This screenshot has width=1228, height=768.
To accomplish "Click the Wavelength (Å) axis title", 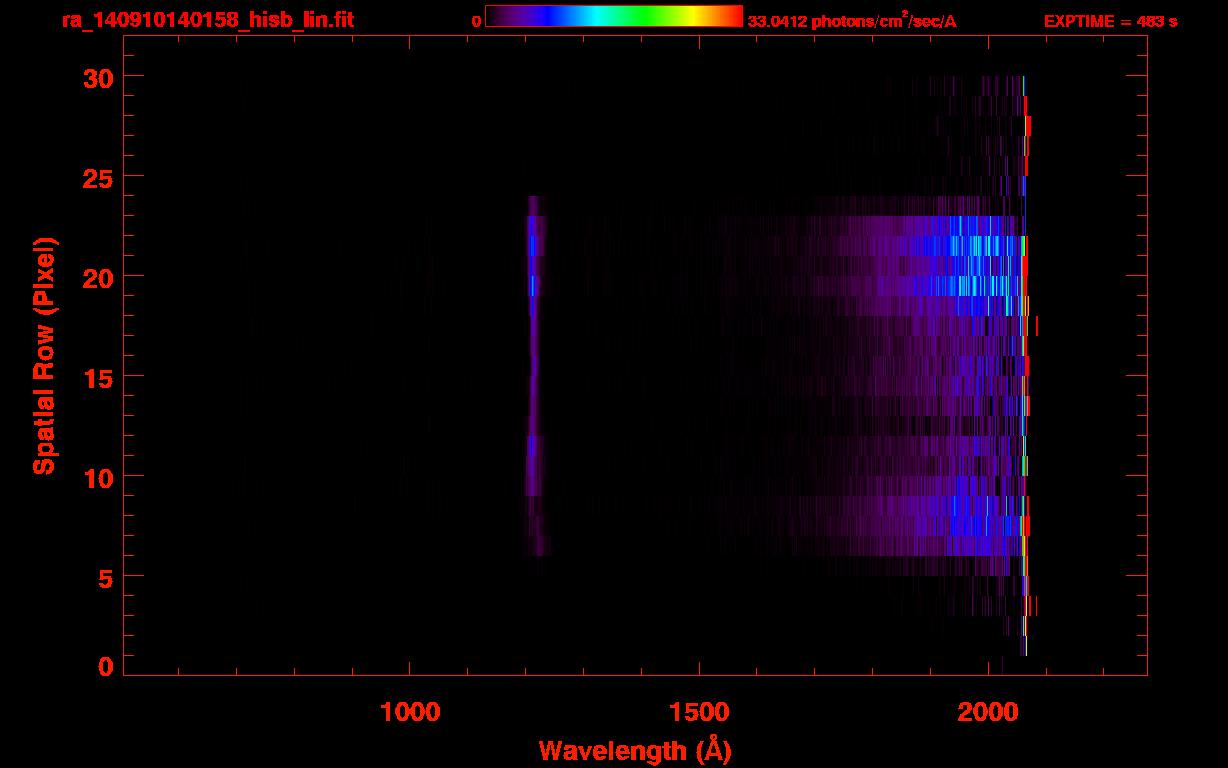I will click(x=635, y=750).
